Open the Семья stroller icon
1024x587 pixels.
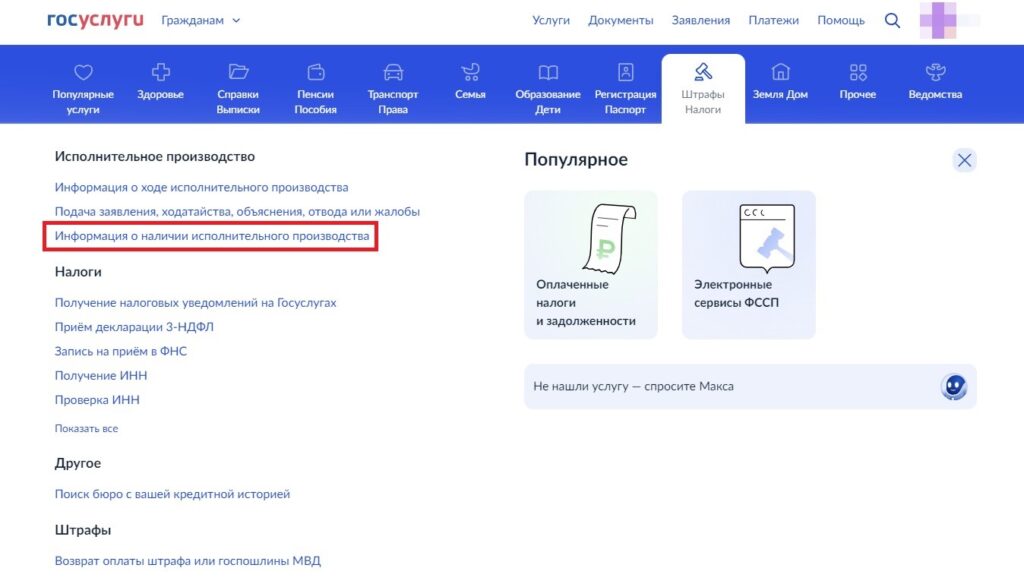[470, 73]
